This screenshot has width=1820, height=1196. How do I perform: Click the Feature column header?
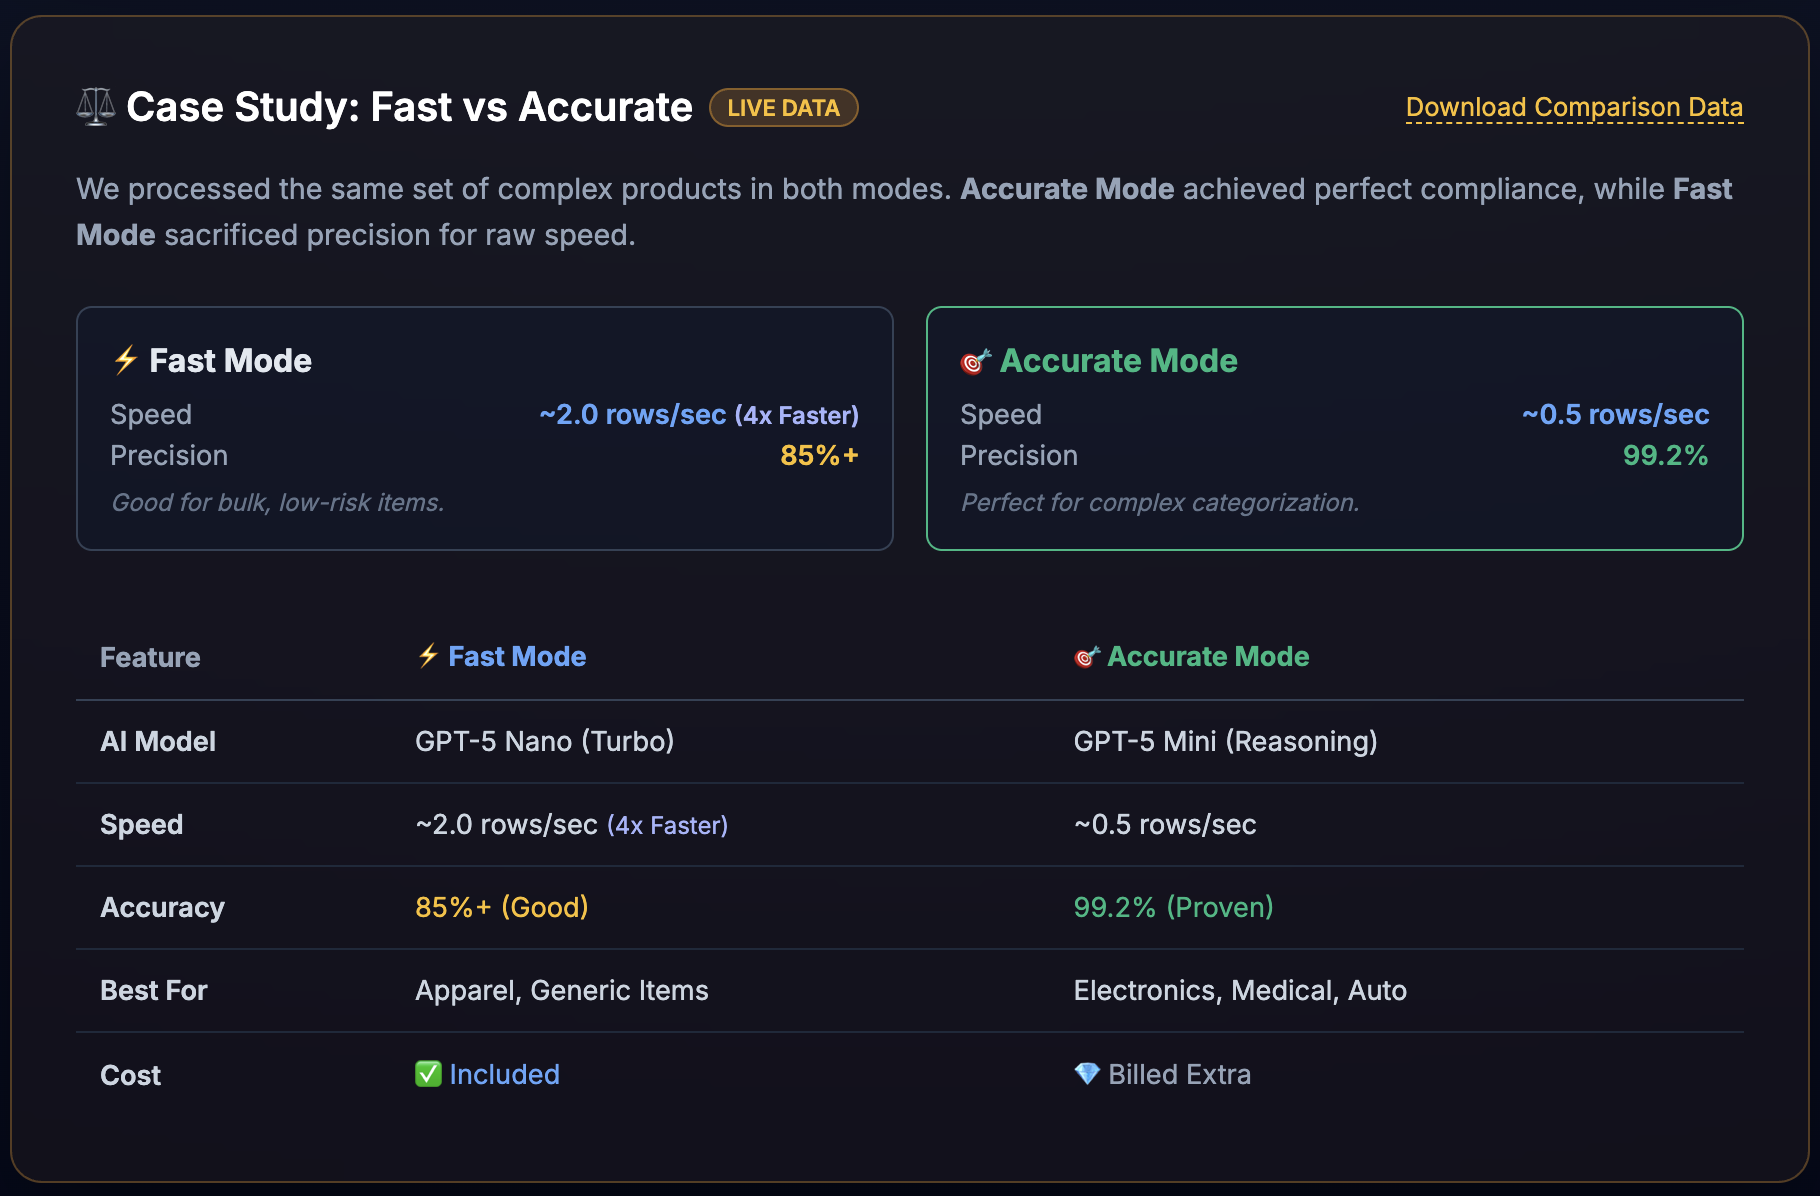[x=150, y=658]
